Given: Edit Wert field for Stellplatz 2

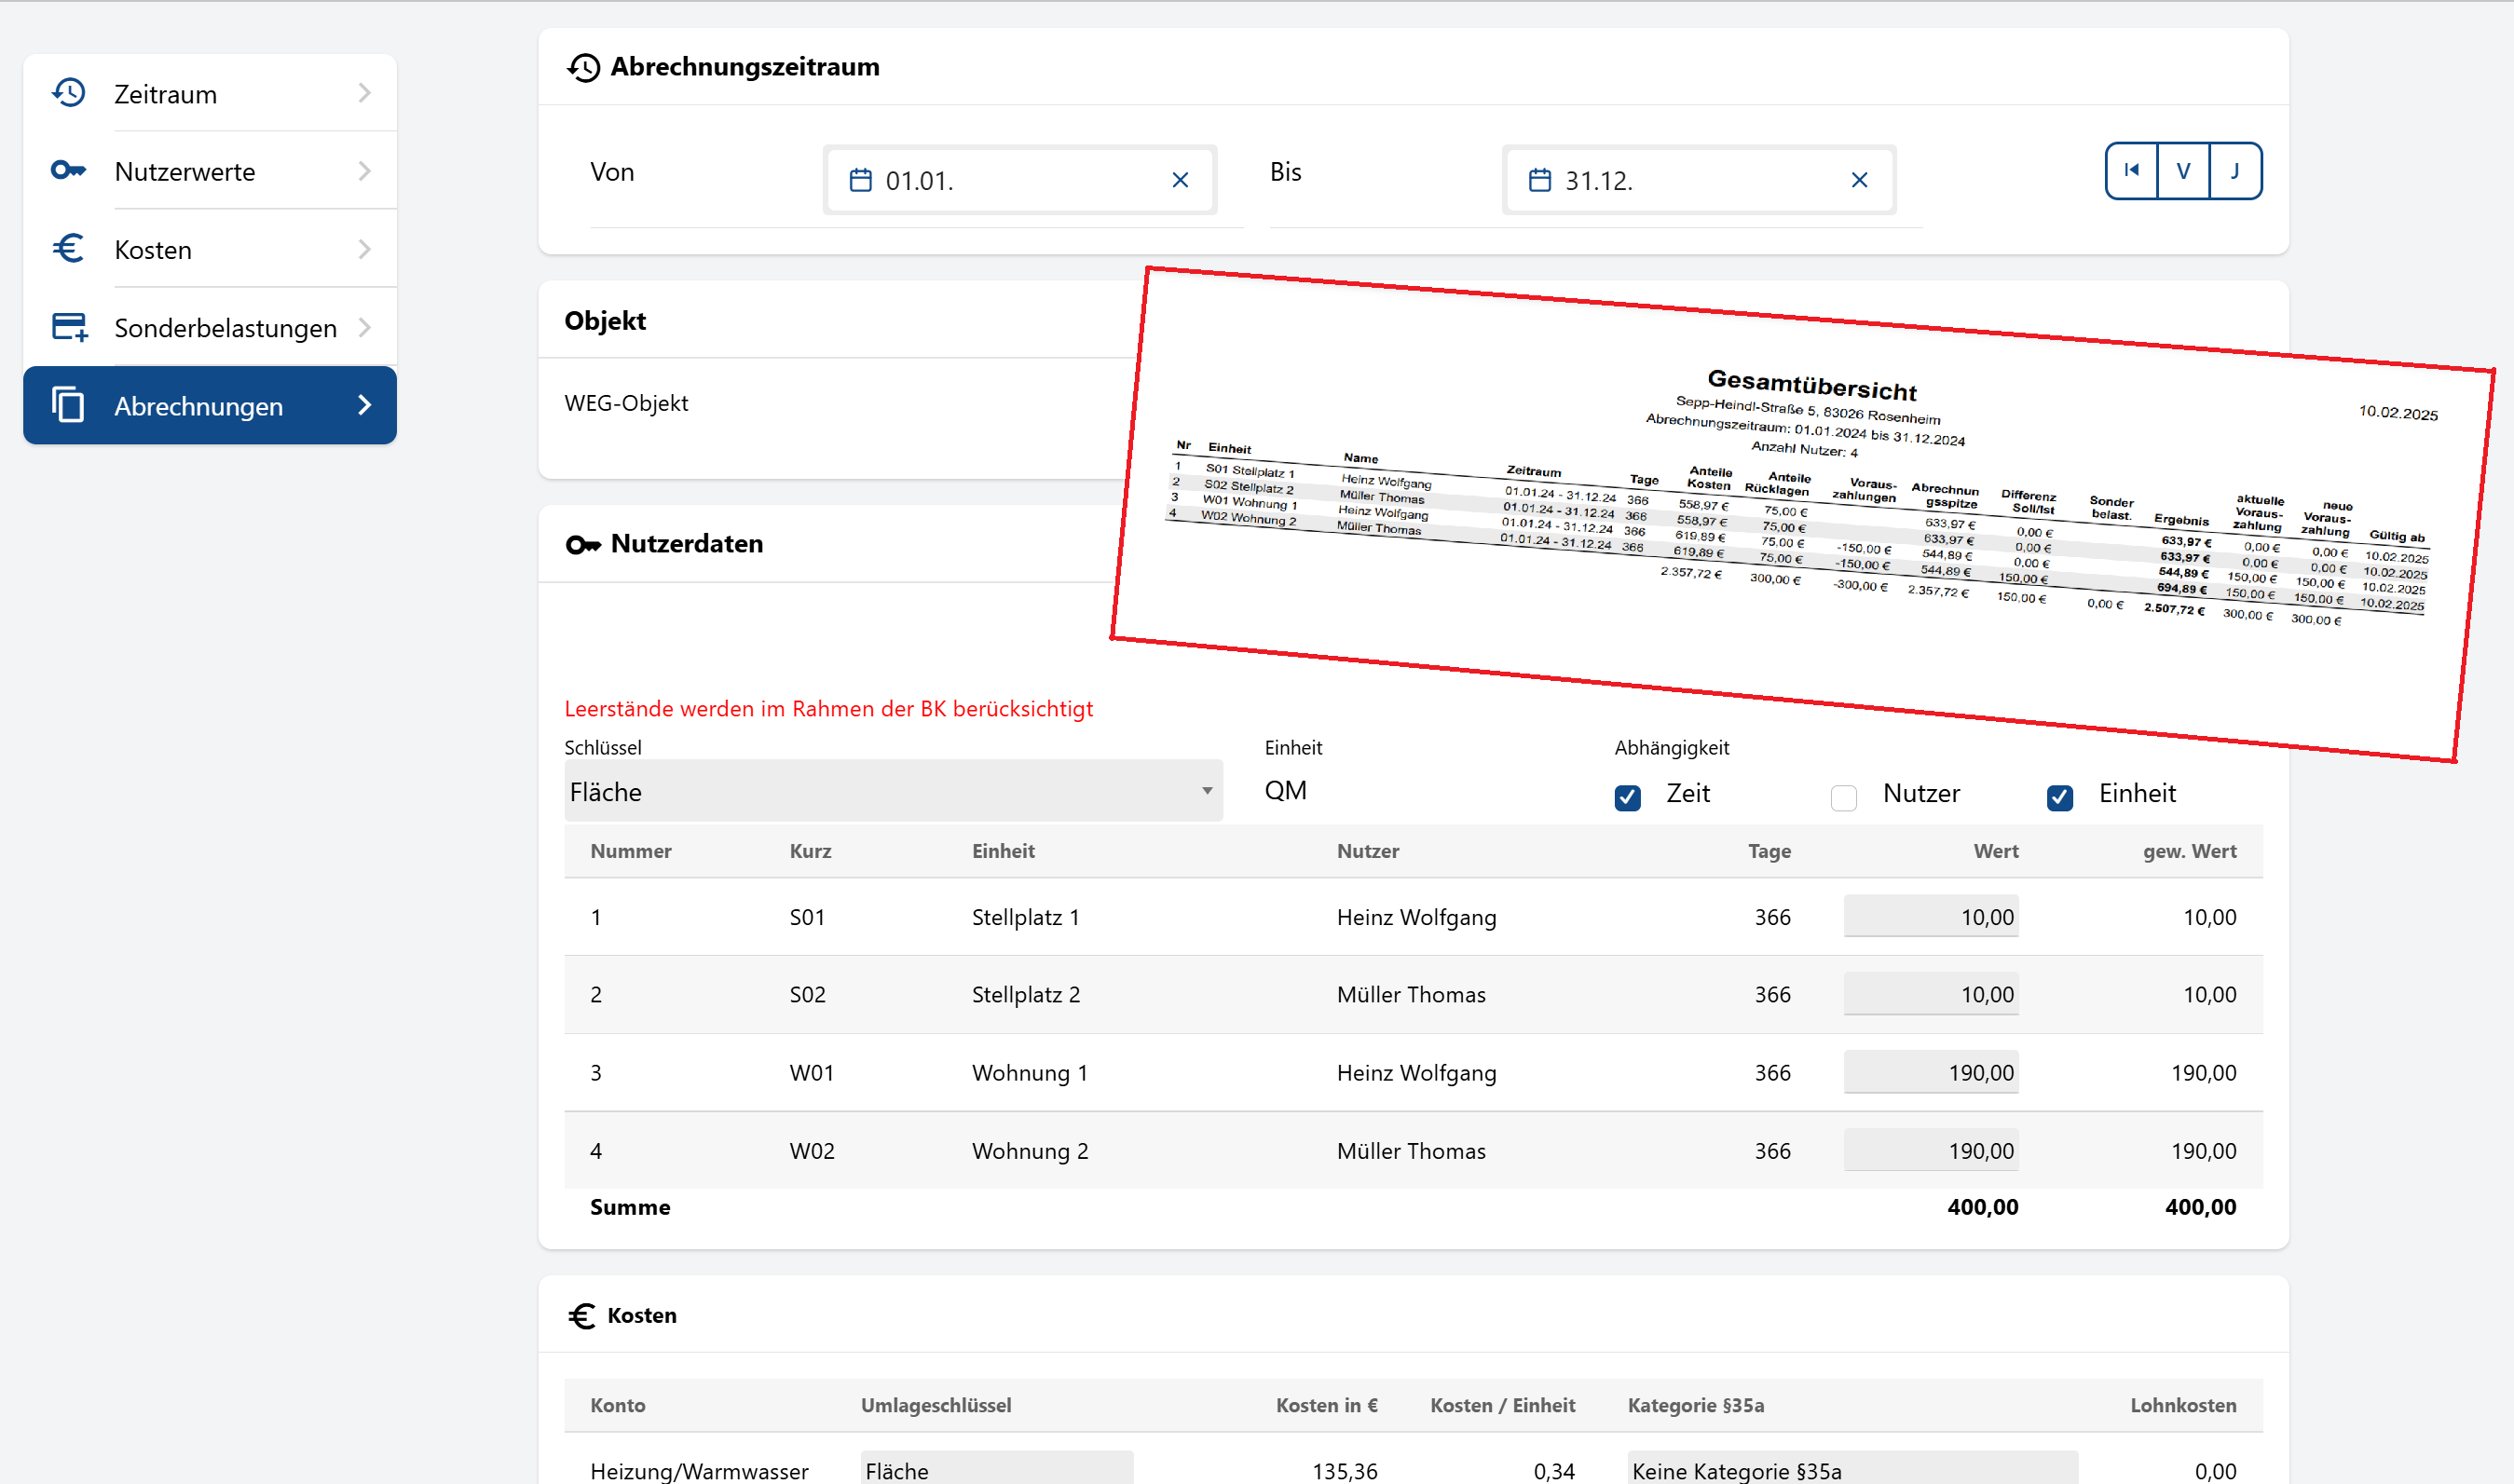Looking at the screenshot, I should click(x=1930, y=994).
